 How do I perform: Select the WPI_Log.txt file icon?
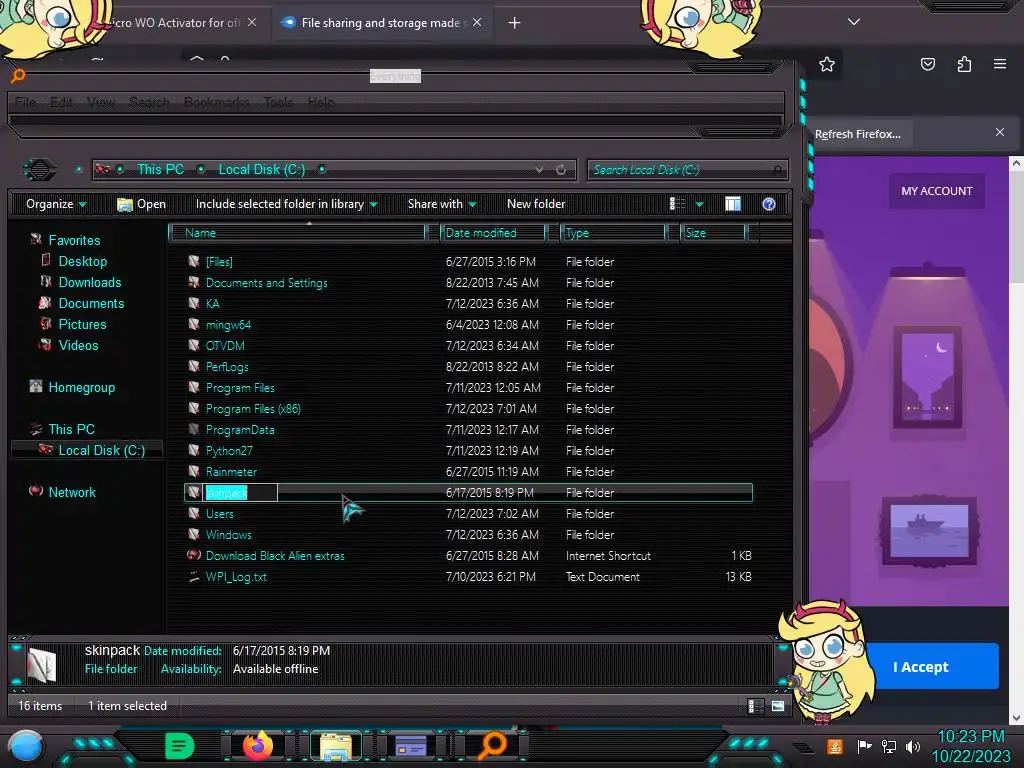click(x=194, y=577)
